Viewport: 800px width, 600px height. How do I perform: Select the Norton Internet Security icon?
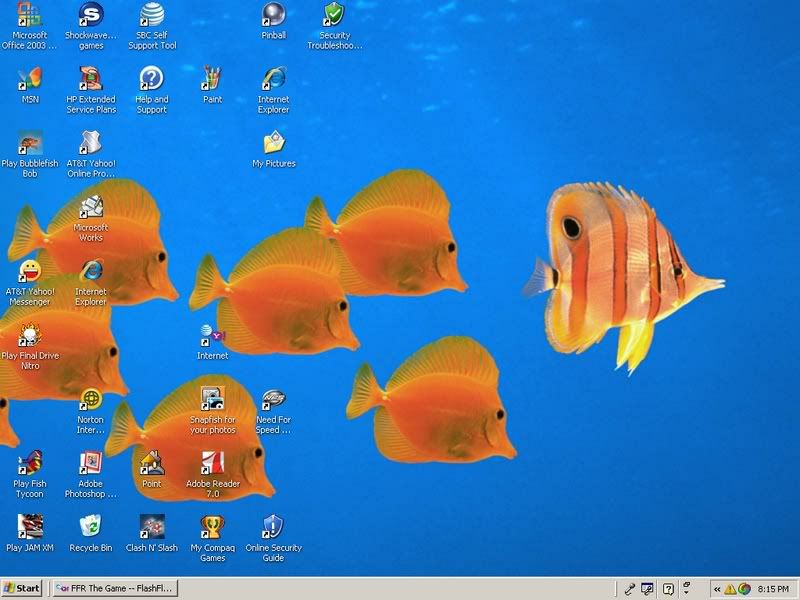(91, 400)
